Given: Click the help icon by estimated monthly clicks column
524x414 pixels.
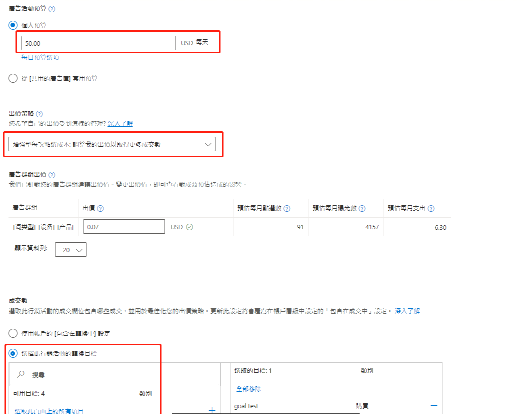Looking at the screenshot, I should (287, 208).
